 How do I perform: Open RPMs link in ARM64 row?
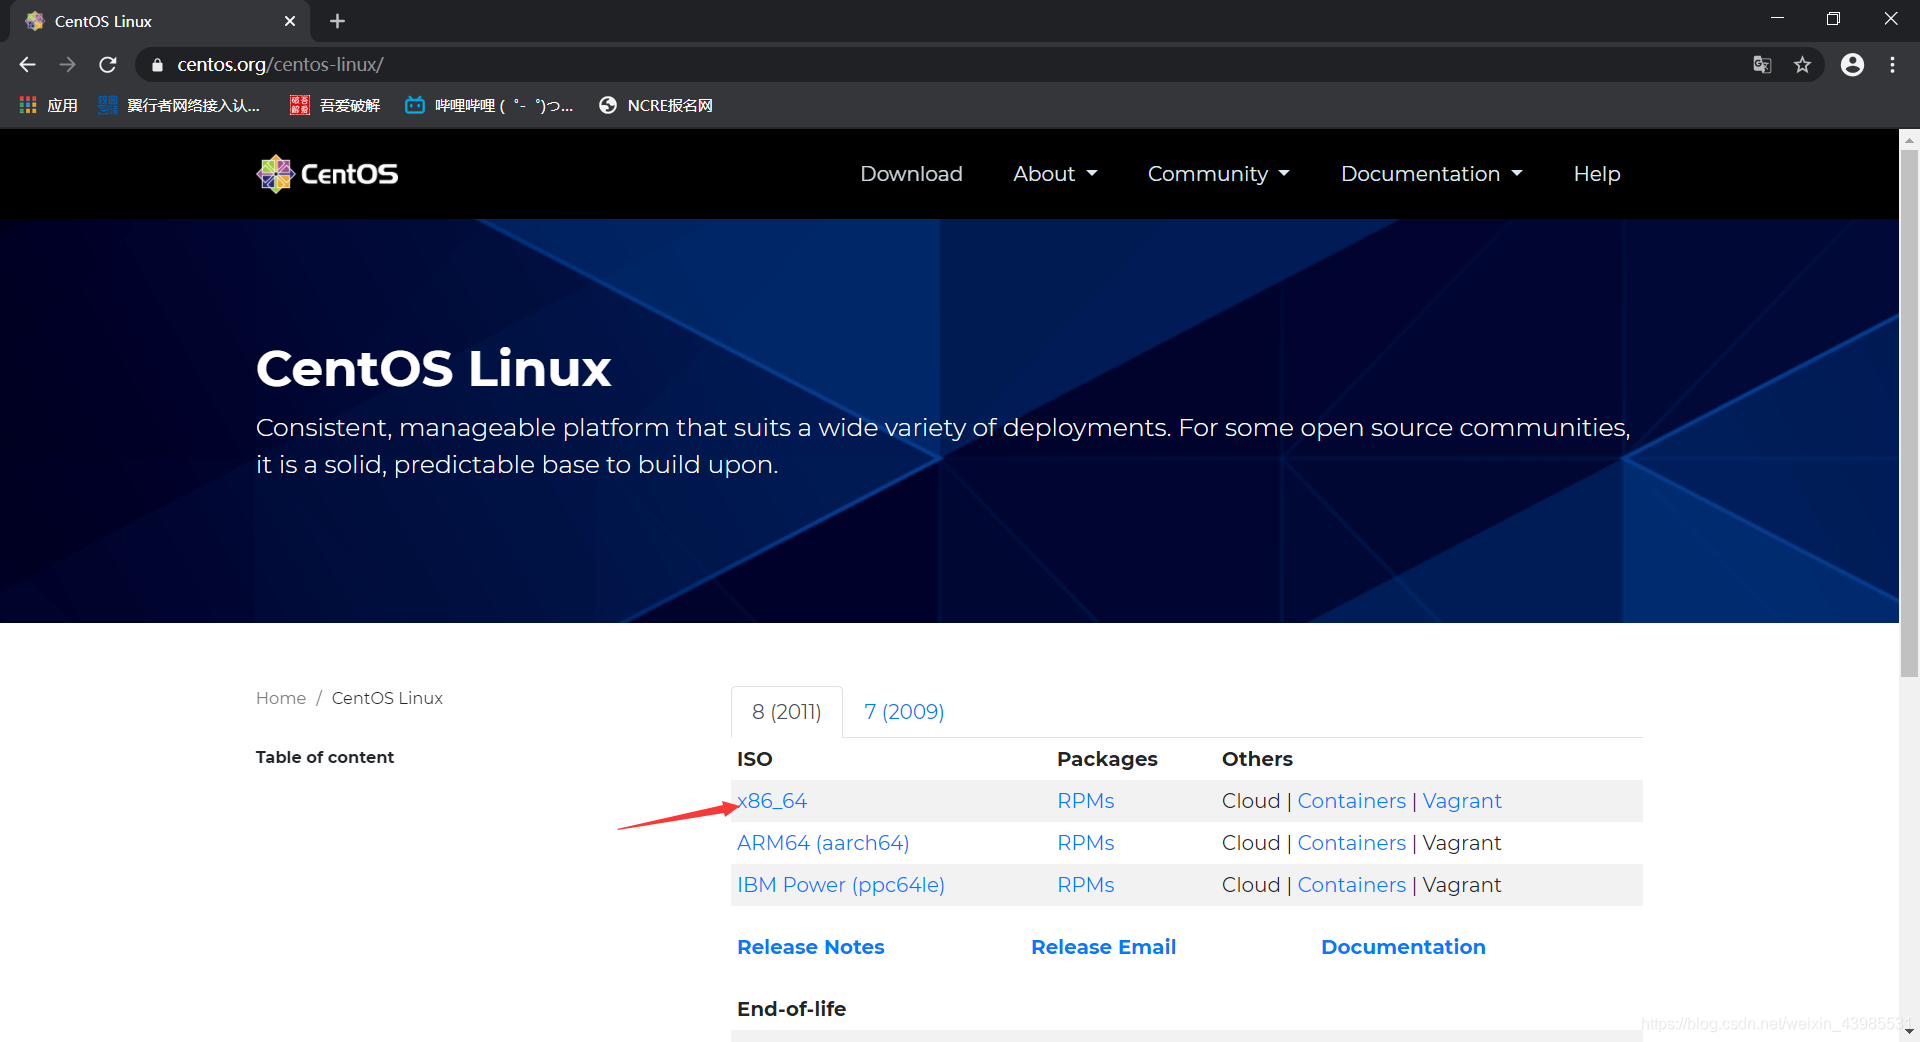pos(1085,843)
